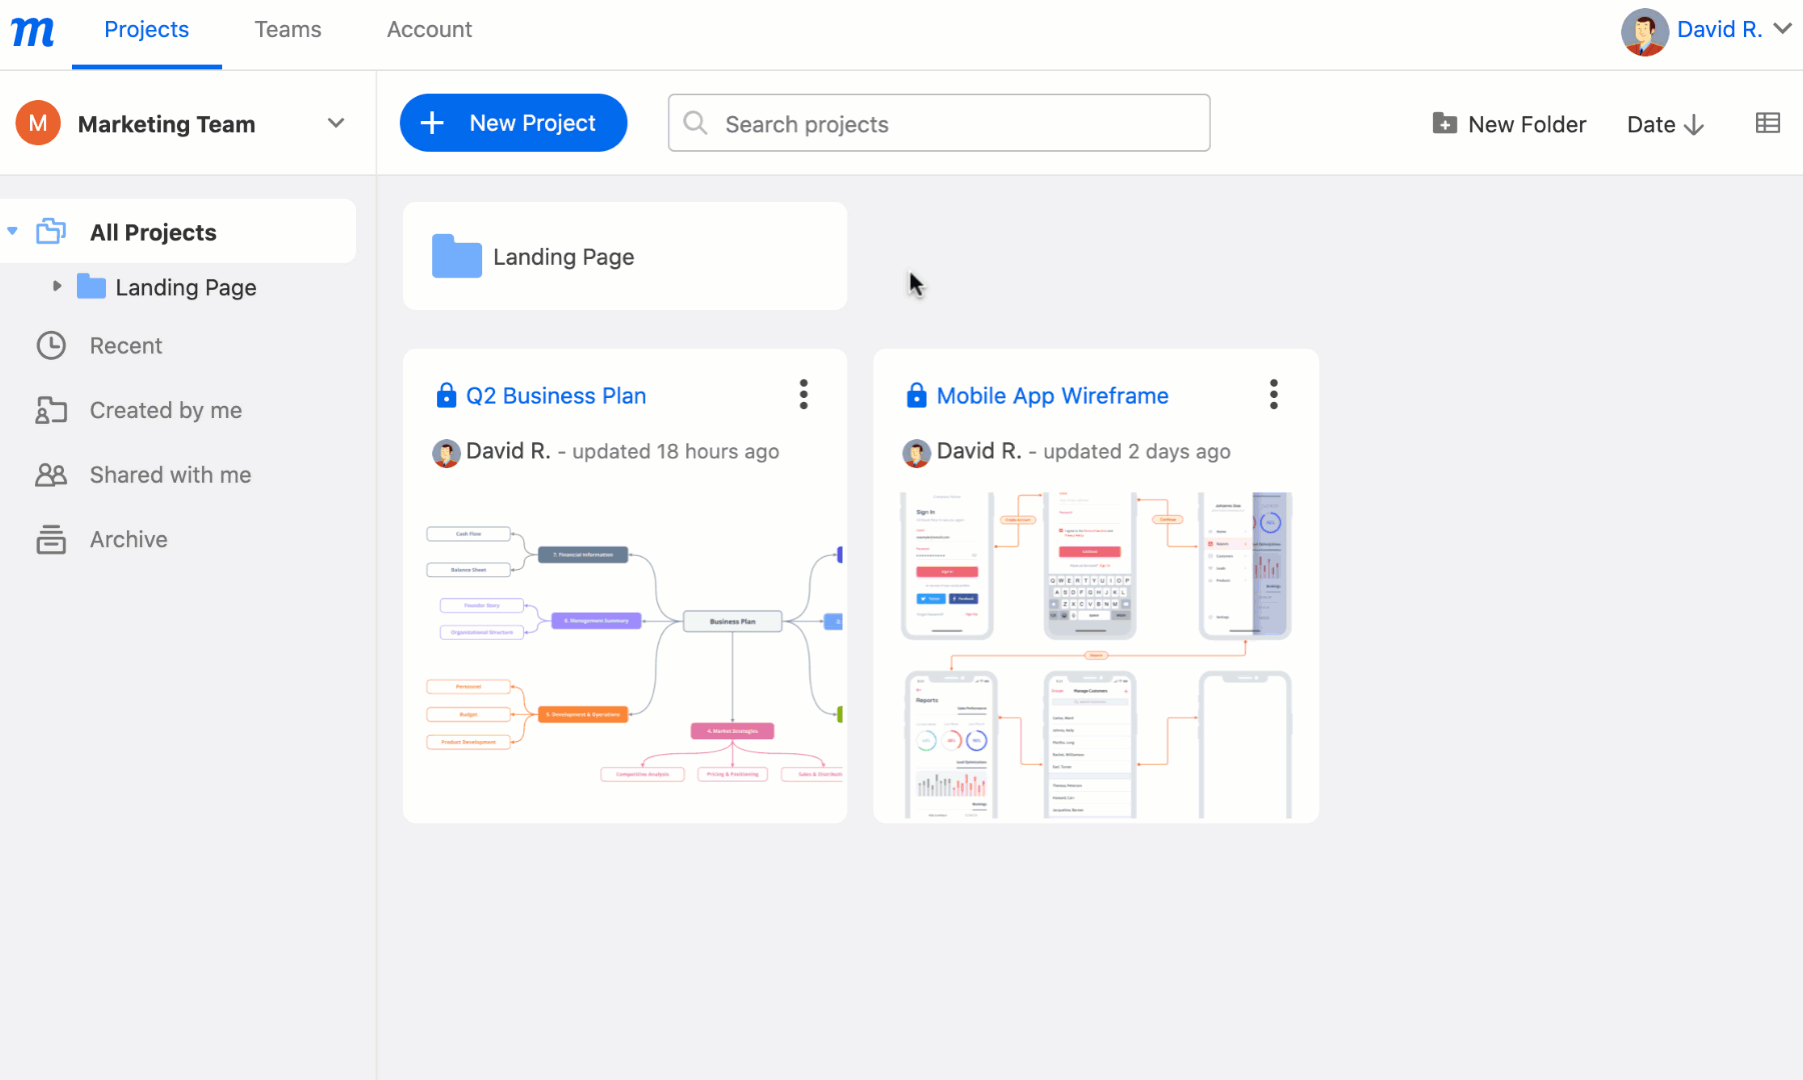Switch to the Teams tab
Viewport: 1803px width, 1080px height.
click(x=287, y=29)
